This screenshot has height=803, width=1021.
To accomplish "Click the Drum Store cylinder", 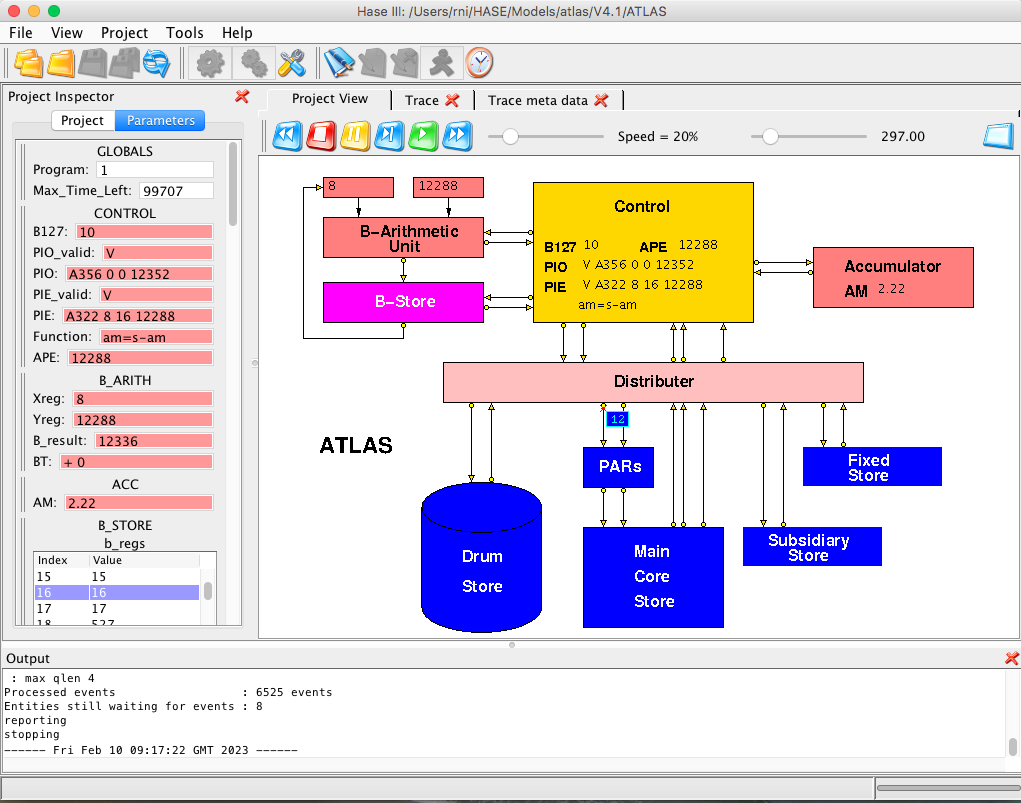I will tap(482, 557).
